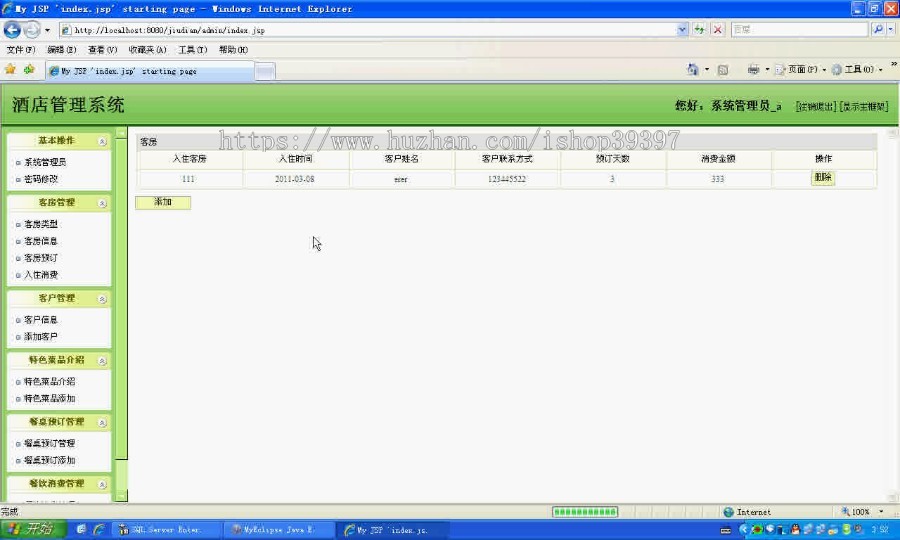The image size is (900, 540).
Task: Go forward with the browser Forward arrow
Action: pos(32,29)
